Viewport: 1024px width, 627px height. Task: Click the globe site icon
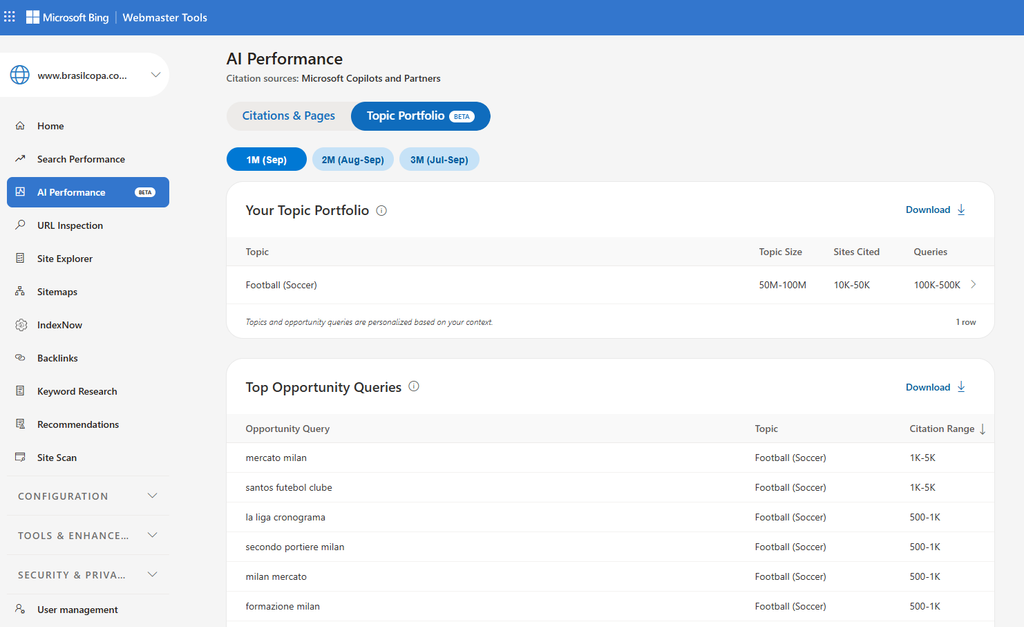[20, 75]
